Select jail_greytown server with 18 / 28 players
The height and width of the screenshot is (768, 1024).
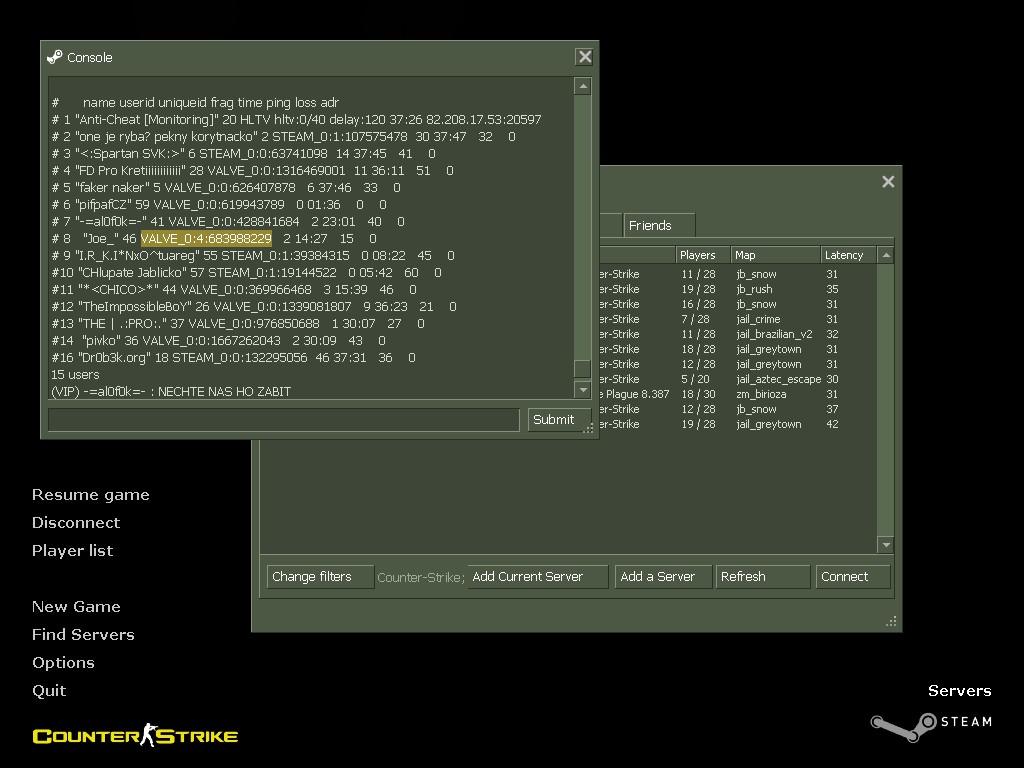(x=738, y=349)
